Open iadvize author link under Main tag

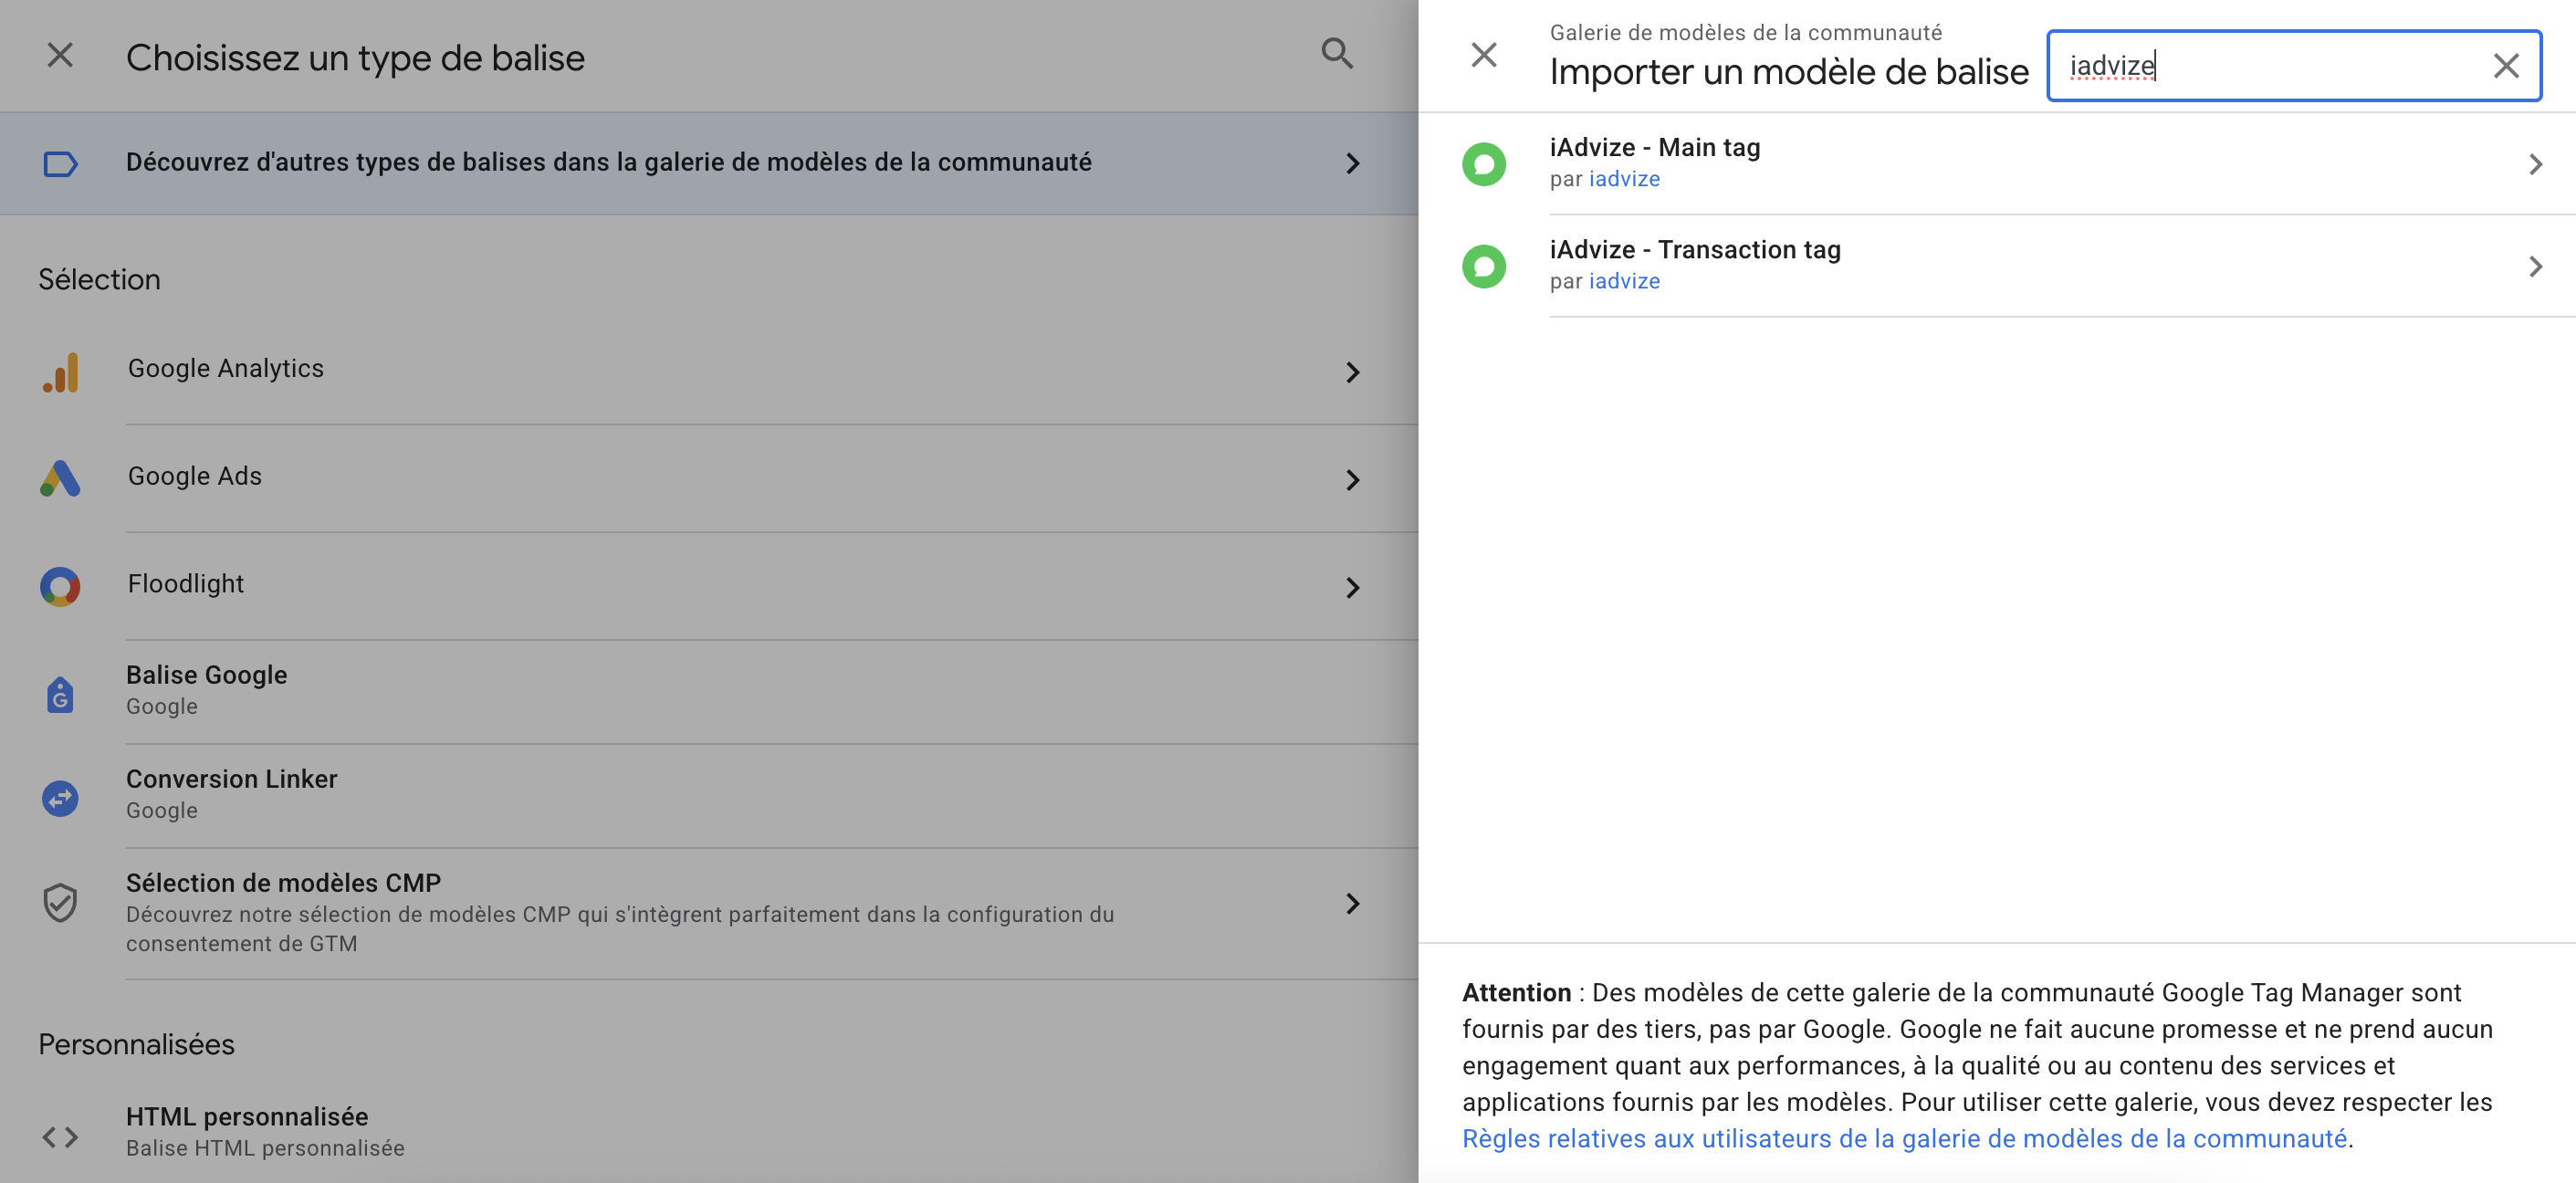(x=1624, y=179)
